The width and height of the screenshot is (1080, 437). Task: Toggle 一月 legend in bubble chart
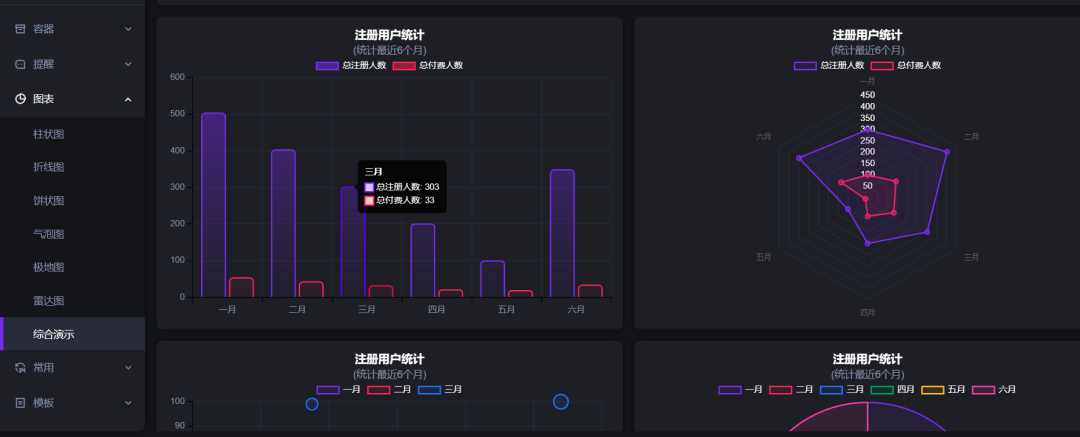point(338,389)
